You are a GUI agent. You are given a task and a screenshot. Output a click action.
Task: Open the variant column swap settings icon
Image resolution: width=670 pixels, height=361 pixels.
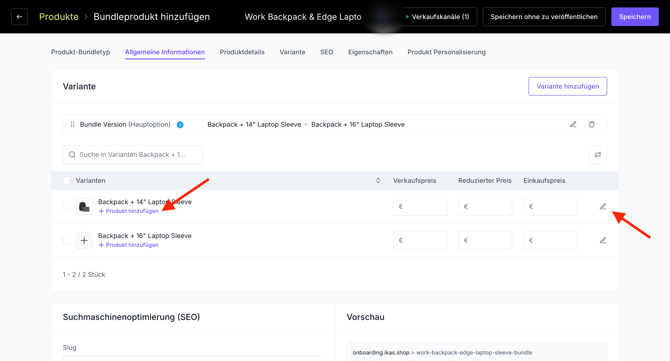(x=597, y=155)
